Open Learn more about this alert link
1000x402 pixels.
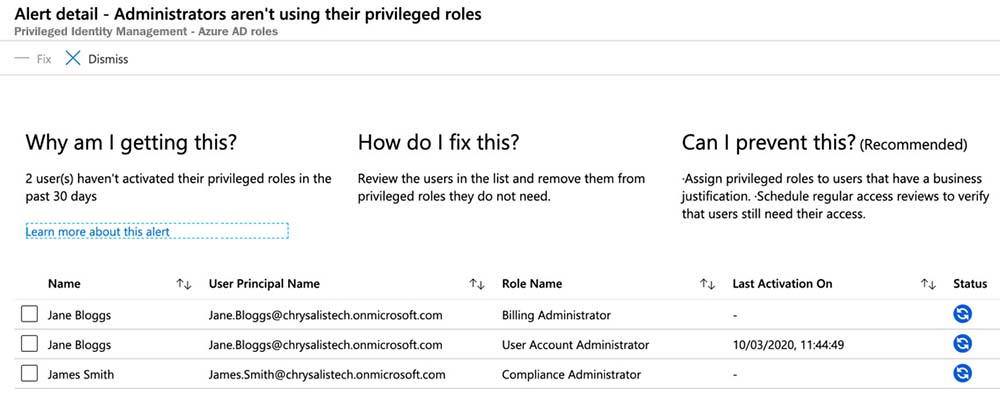[x=98, y=232]
